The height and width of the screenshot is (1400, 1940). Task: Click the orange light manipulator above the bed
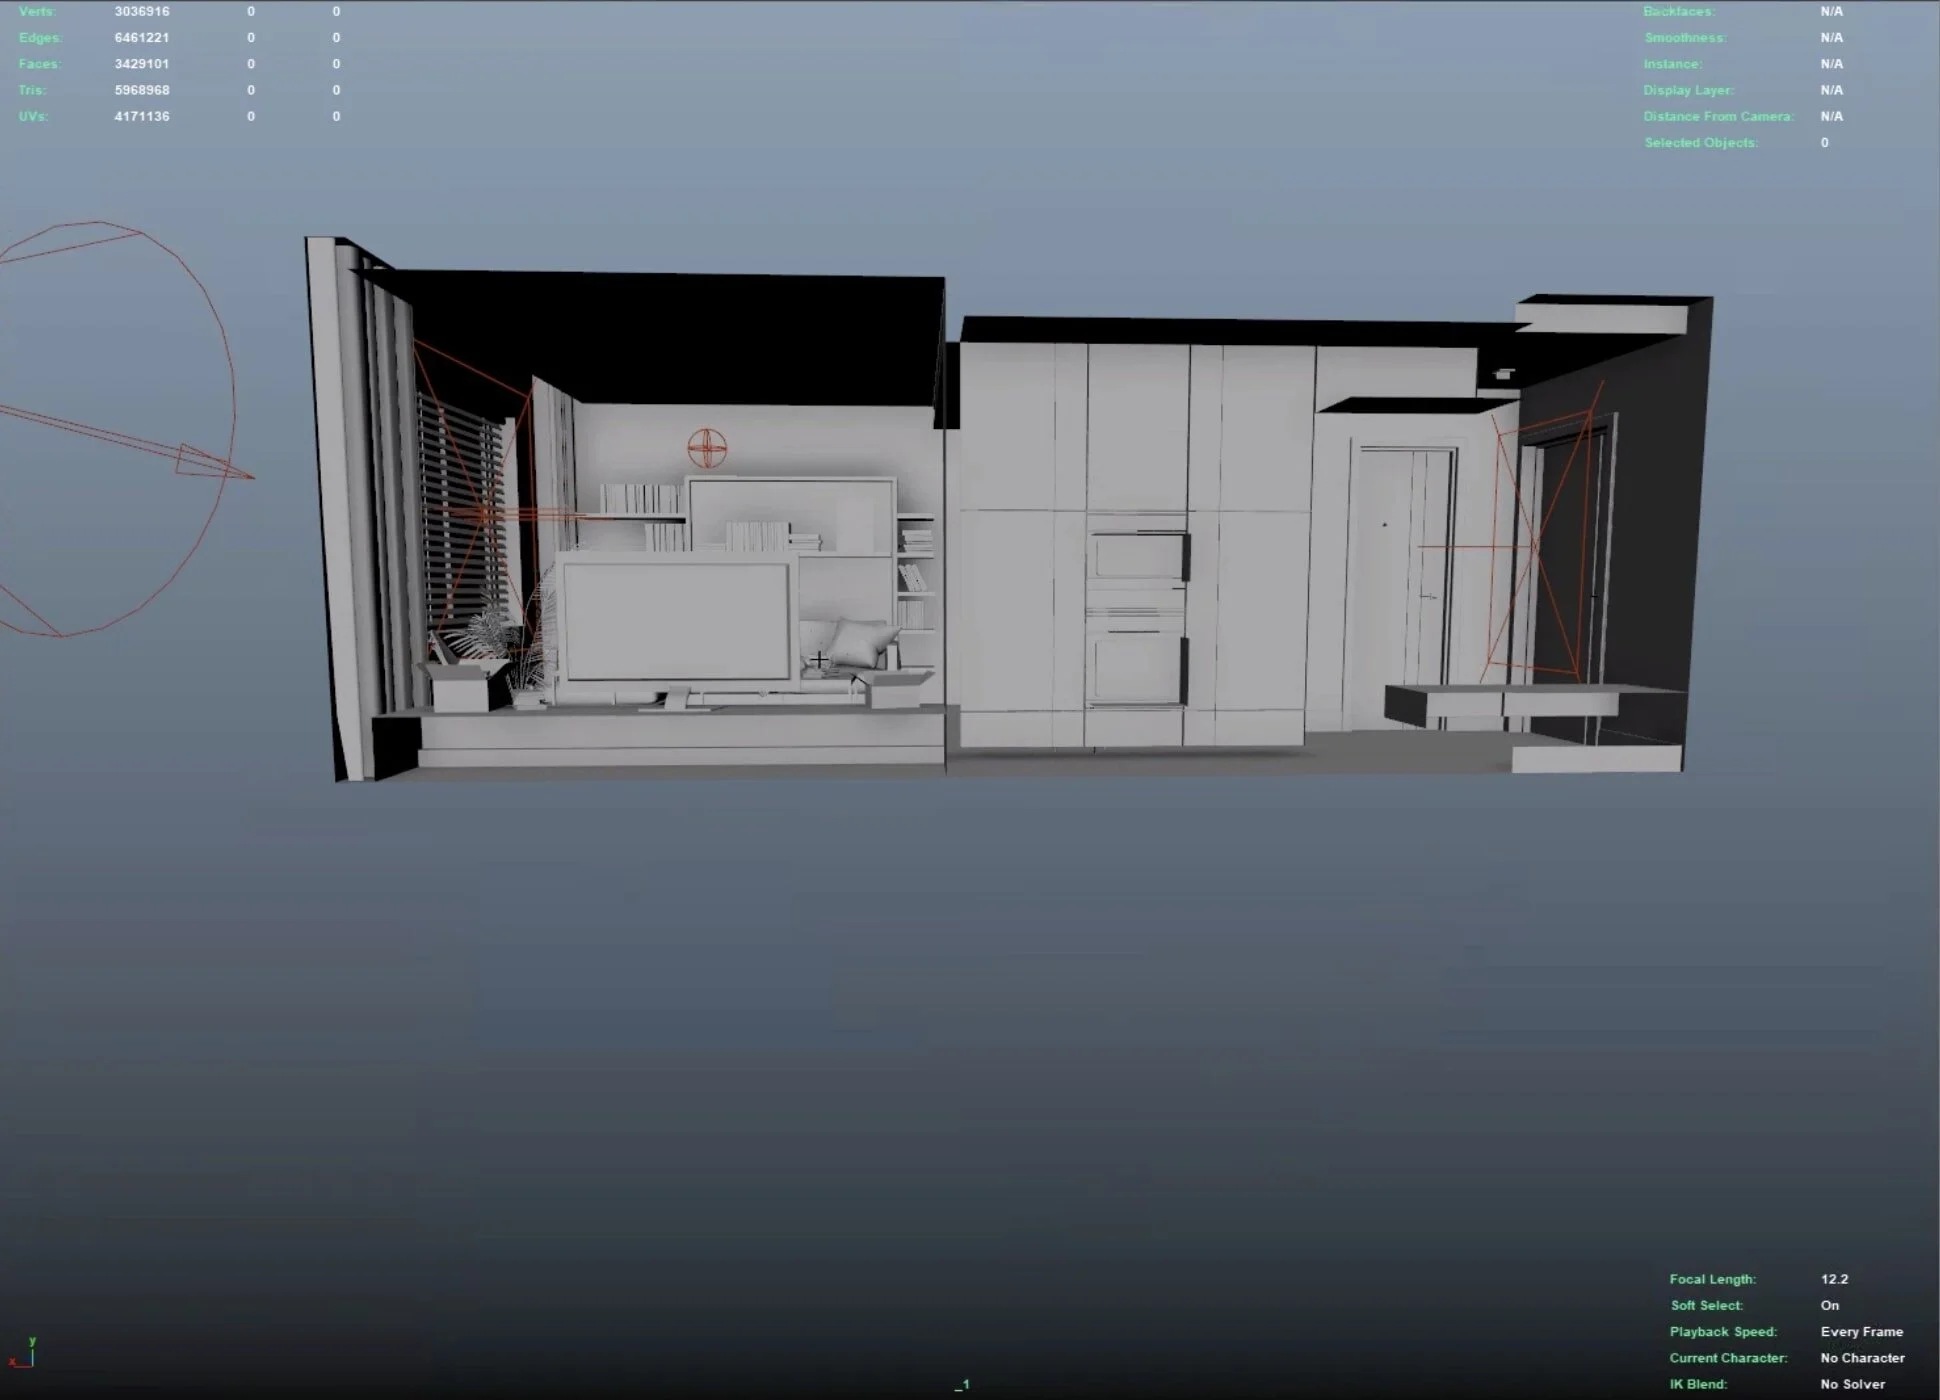(706, 448)
